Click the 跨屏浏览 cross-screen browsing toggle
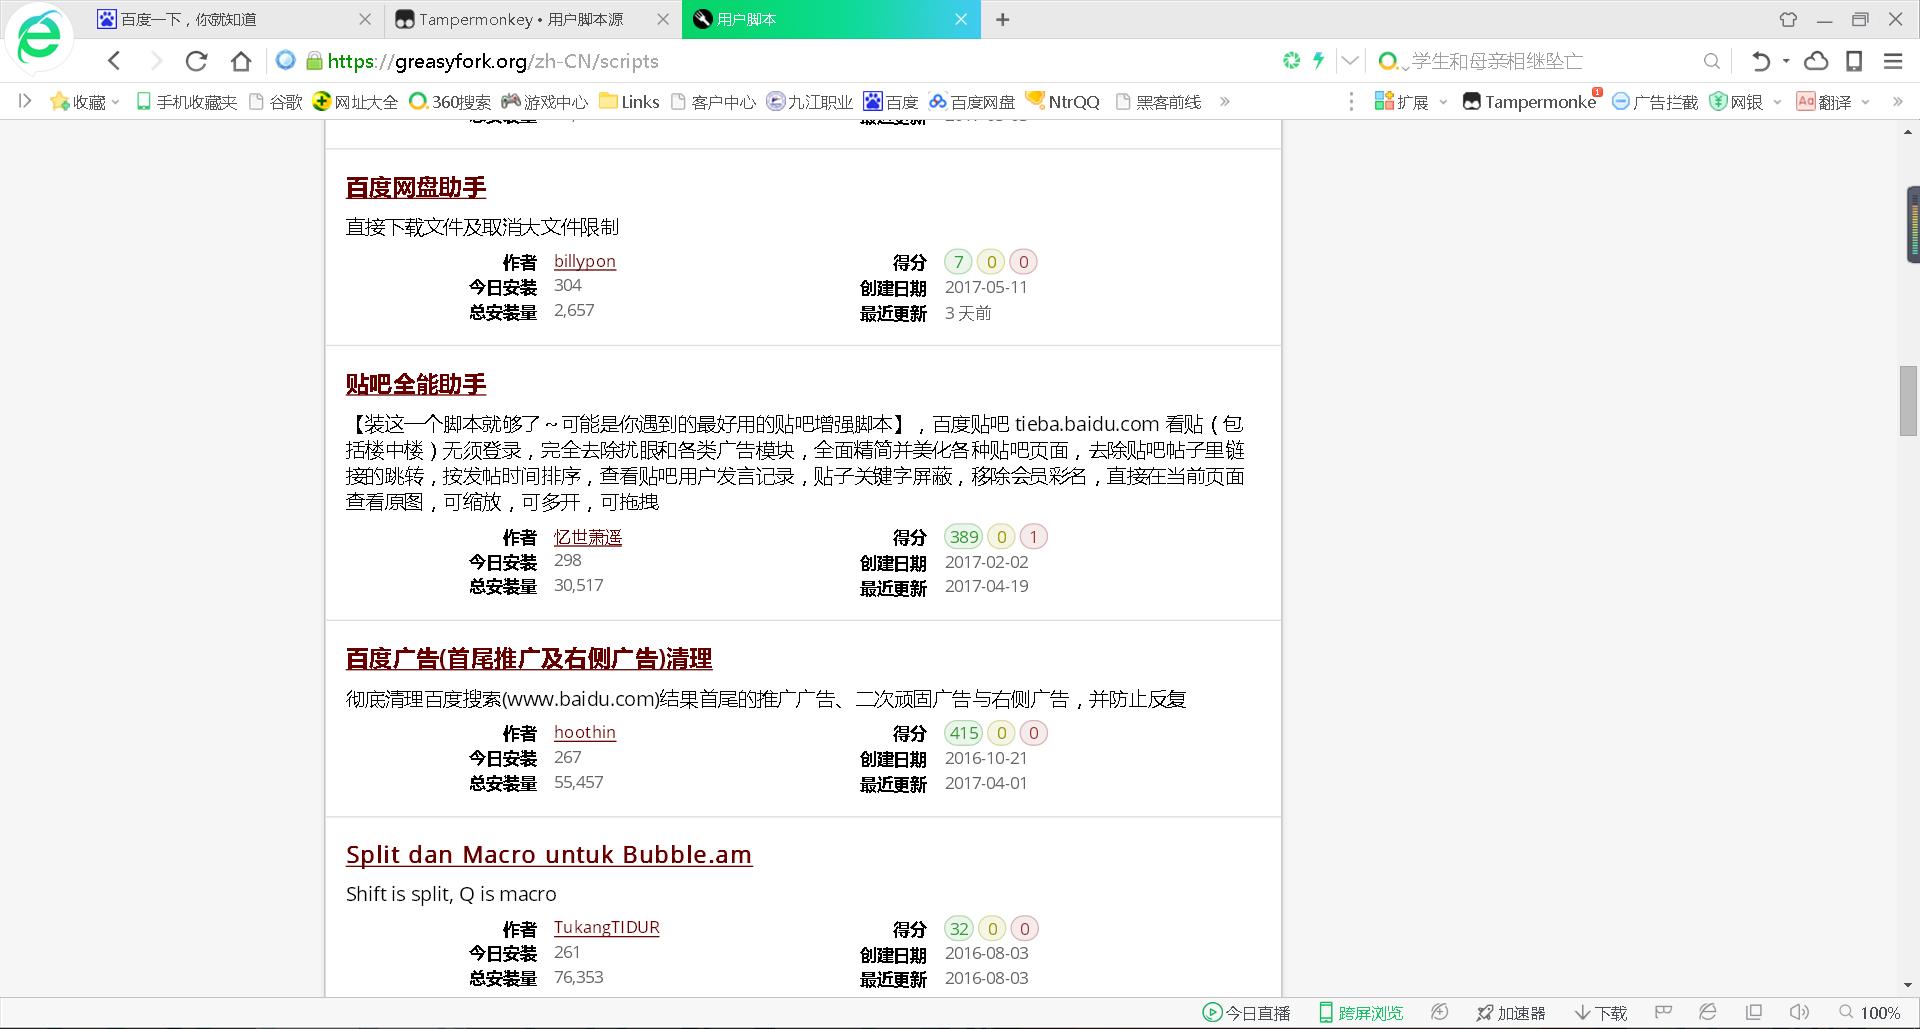1920x1029 pixels. click(x=1360, y=1012)
